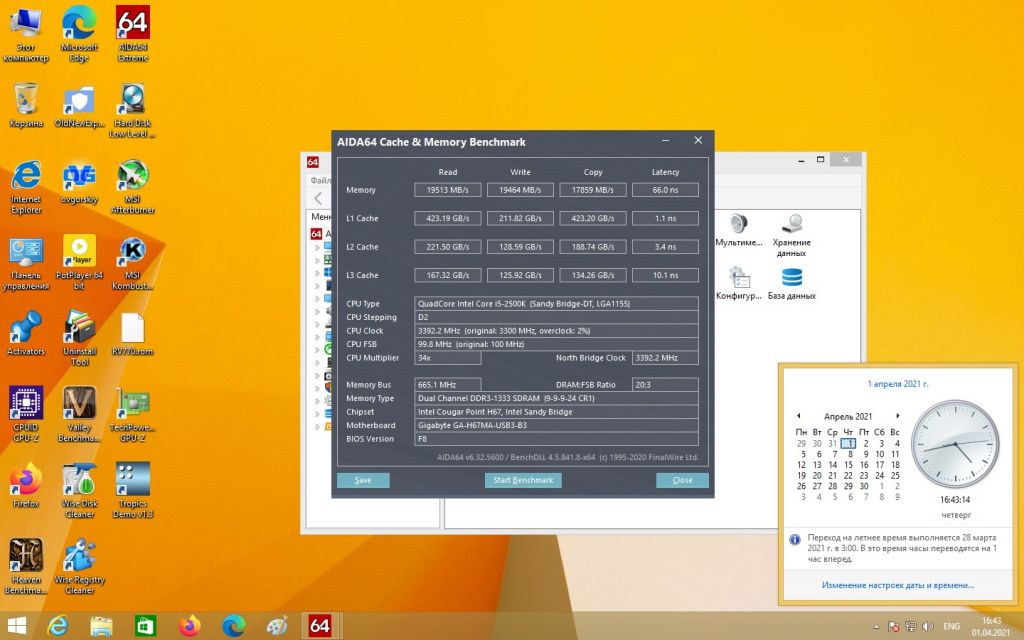Click the L3 Cache Latency value 10.1 ns

665,275
